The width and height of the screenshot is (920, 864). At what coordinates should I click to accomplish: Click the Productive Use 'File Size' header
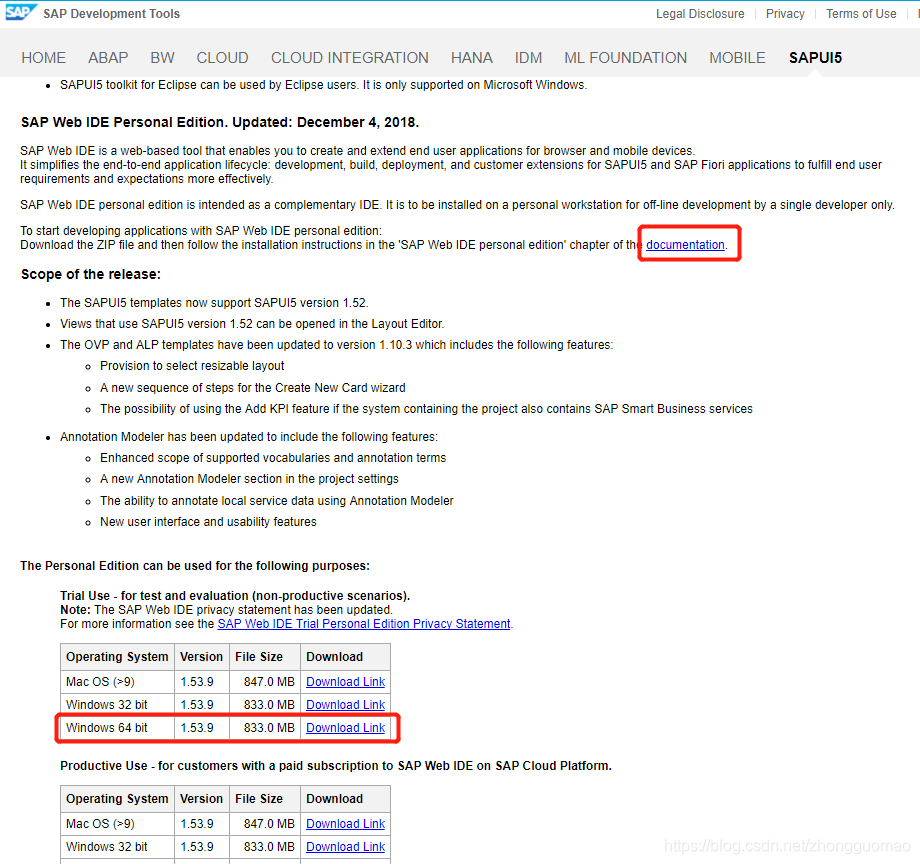[265, 799]
